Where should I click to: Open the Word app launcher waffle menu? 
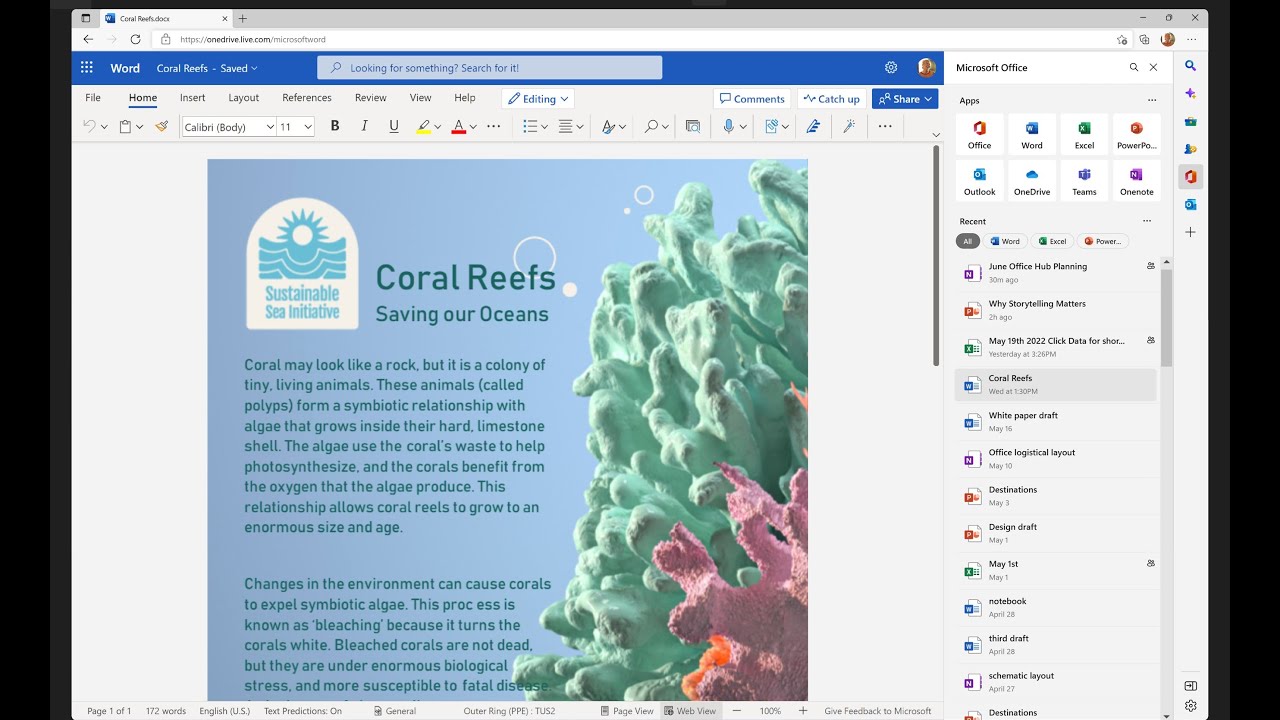87,68
